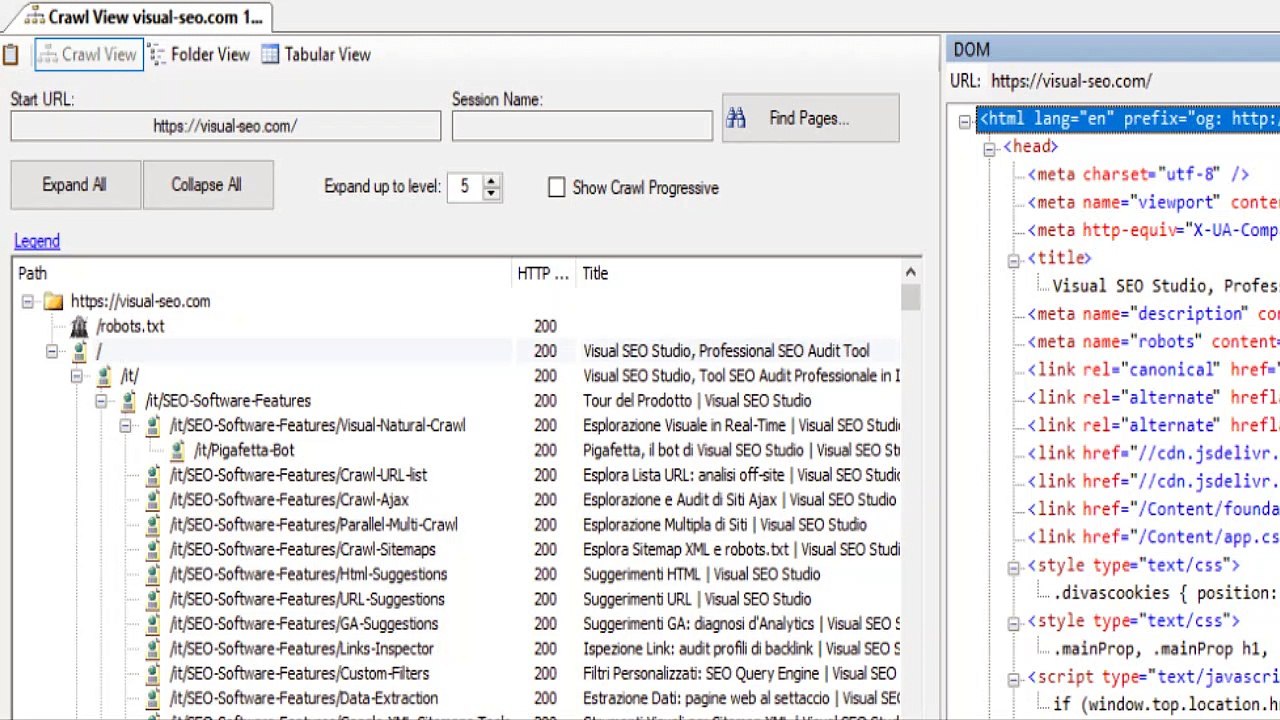Viewport: 1280px width, 720px height.
Task: Switch to Crawl View mode
Action: tap(88, 55)
